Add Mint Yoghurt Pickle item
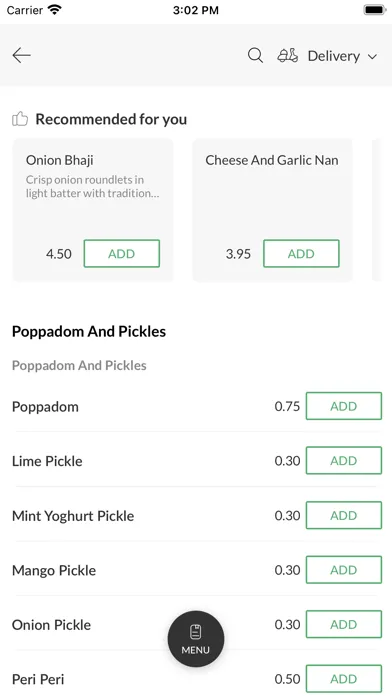Viewport: 392px width, 696px height. click(x=344, y=515)
